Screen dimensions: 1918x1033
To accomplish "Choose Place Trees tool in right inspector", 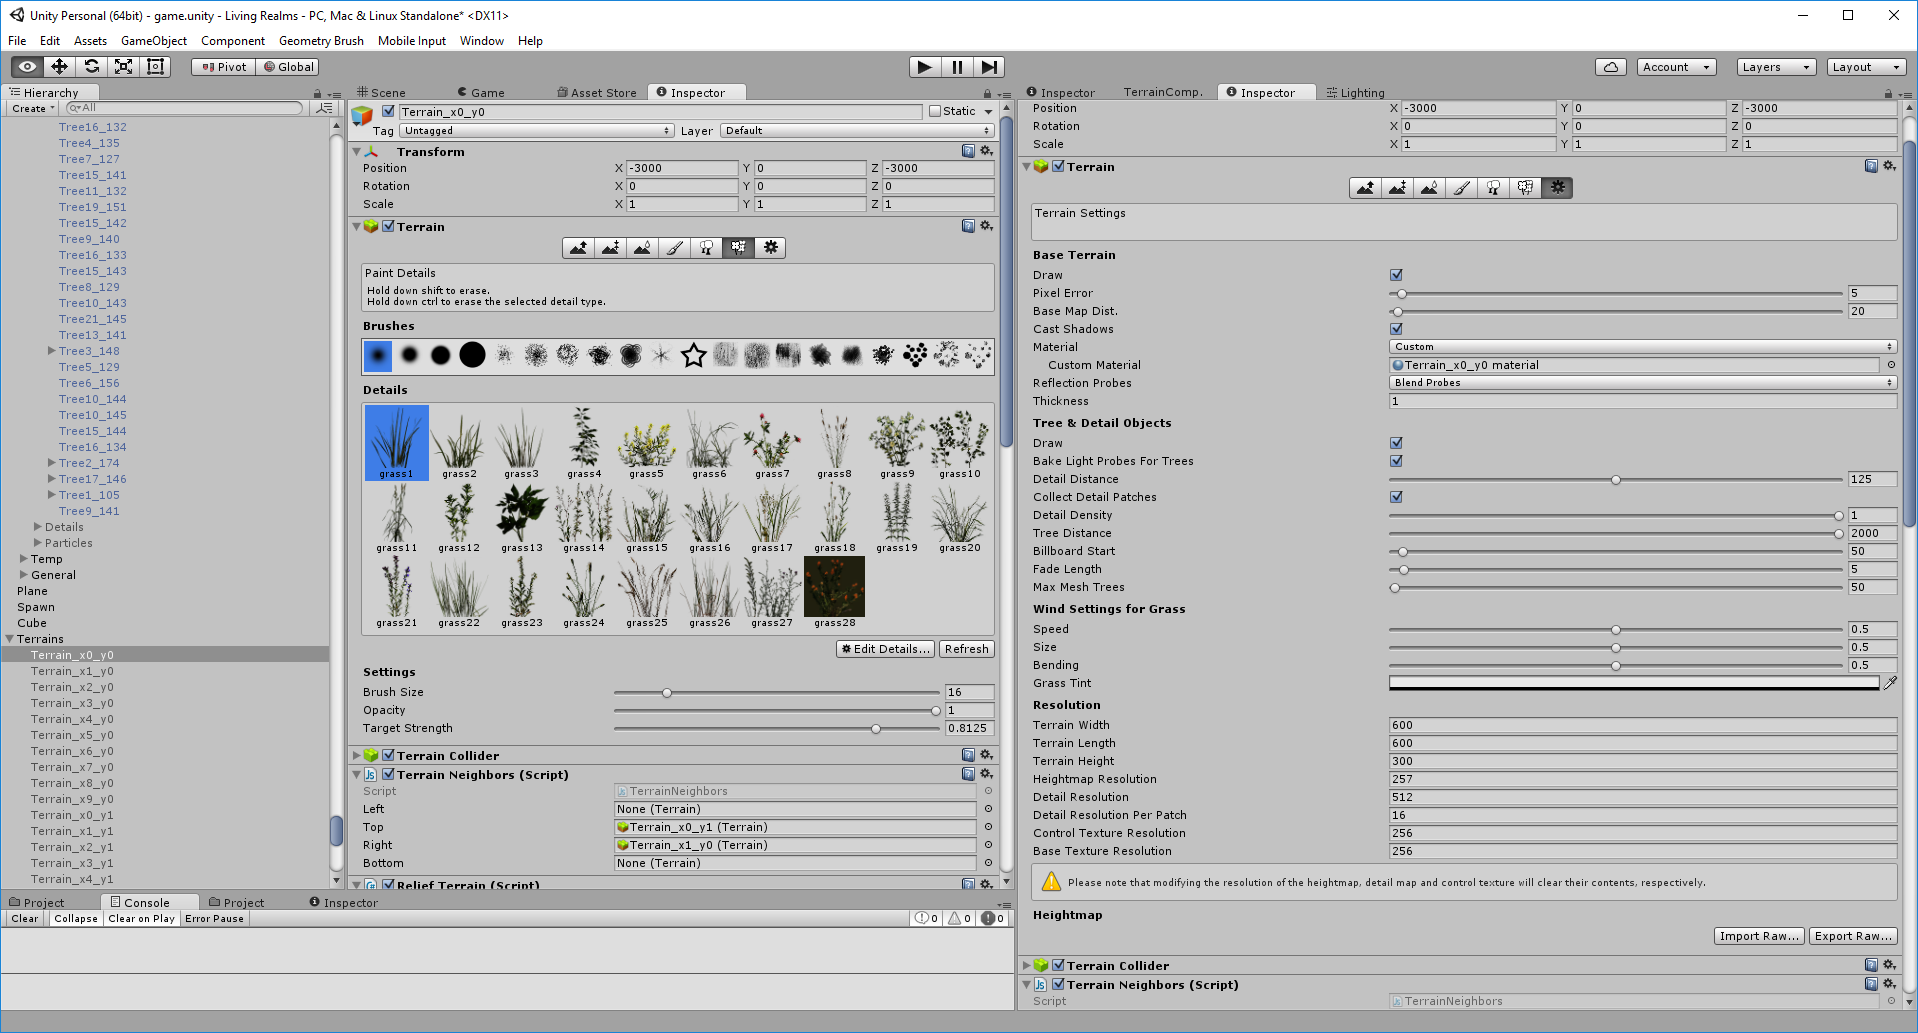I will pos(1493,188).
